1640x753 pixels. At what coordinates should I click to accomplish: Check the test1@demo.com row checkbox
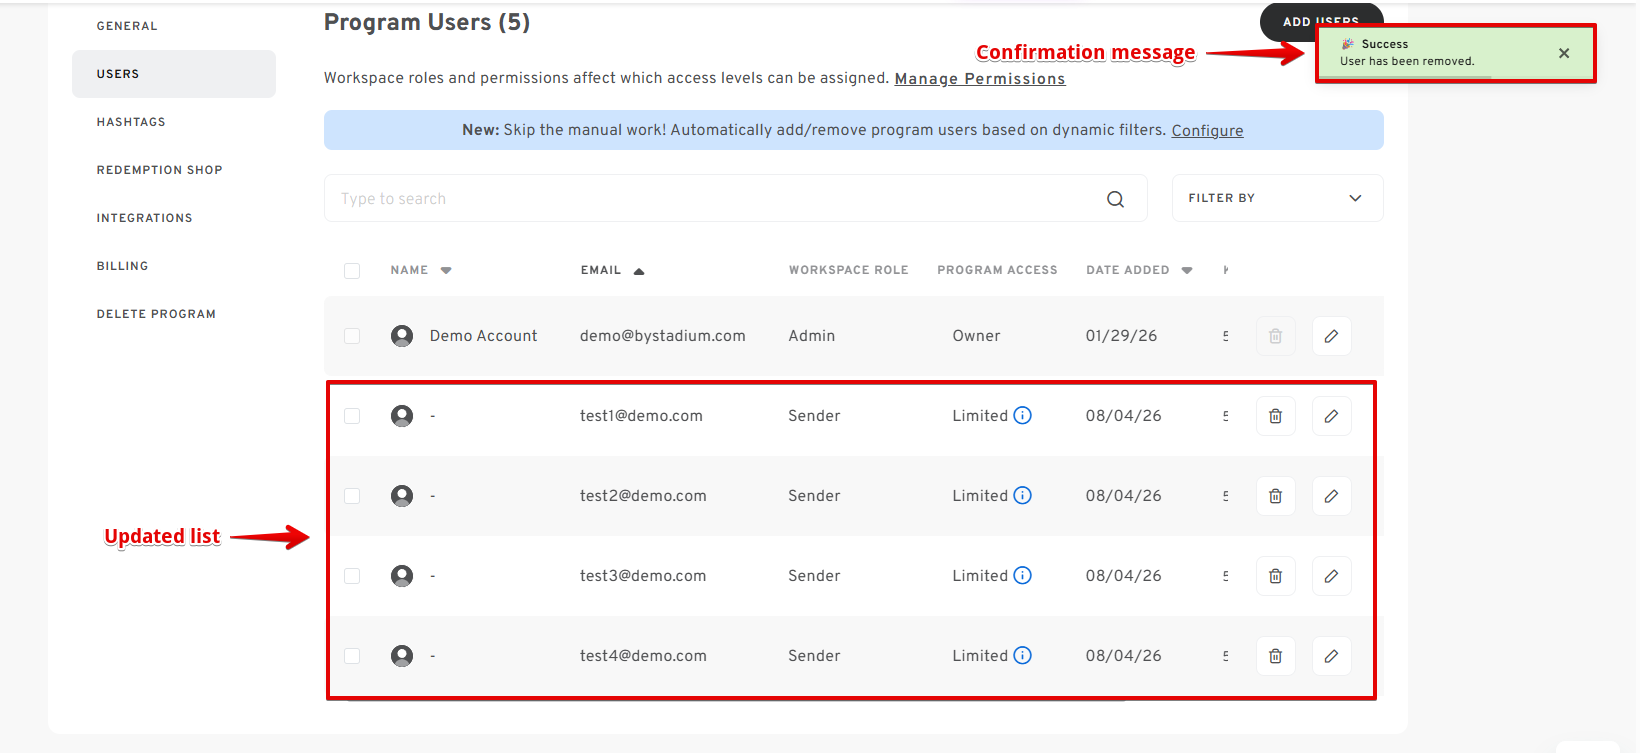point(352,416)
